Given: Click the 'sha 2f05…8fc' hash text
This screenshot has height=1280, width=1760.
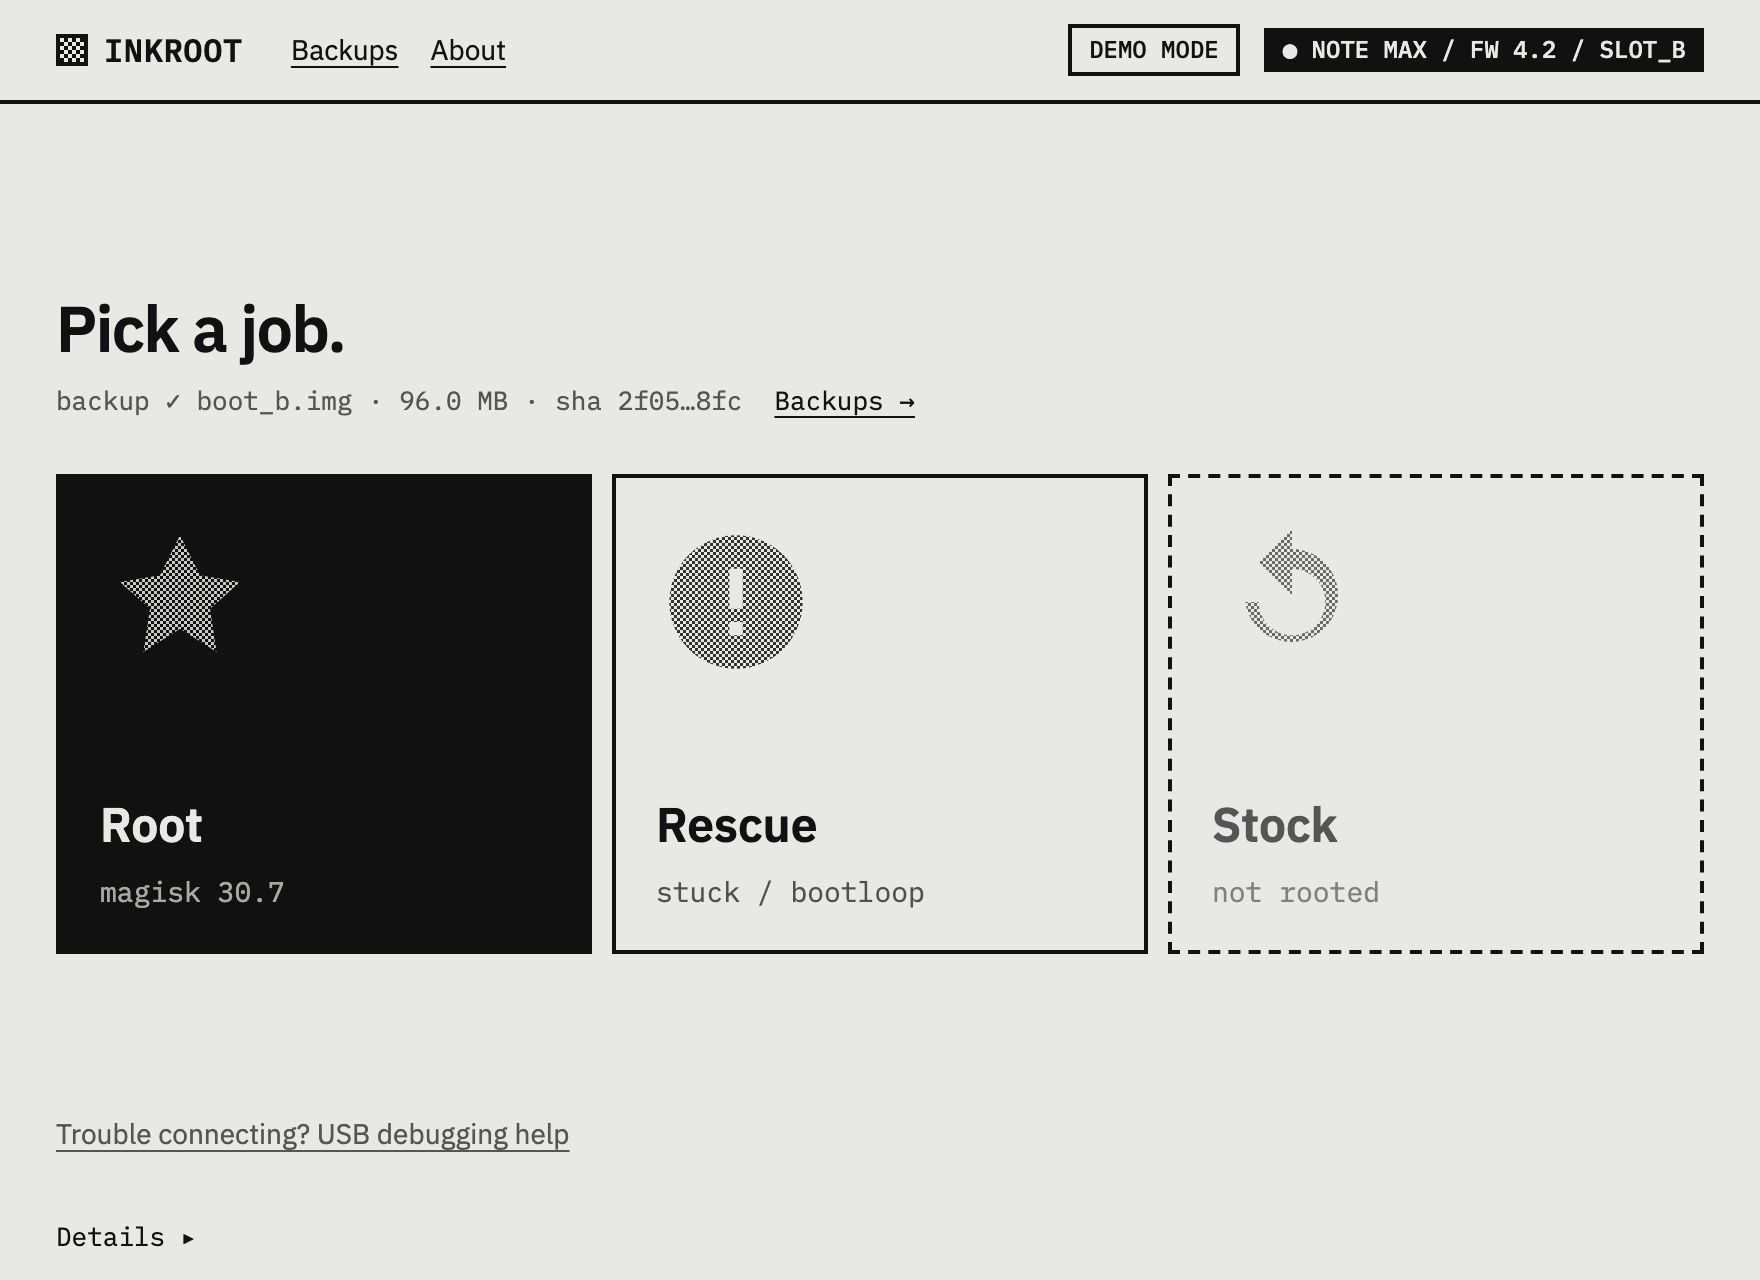Looking at the screenshot, I should (648, 401).
